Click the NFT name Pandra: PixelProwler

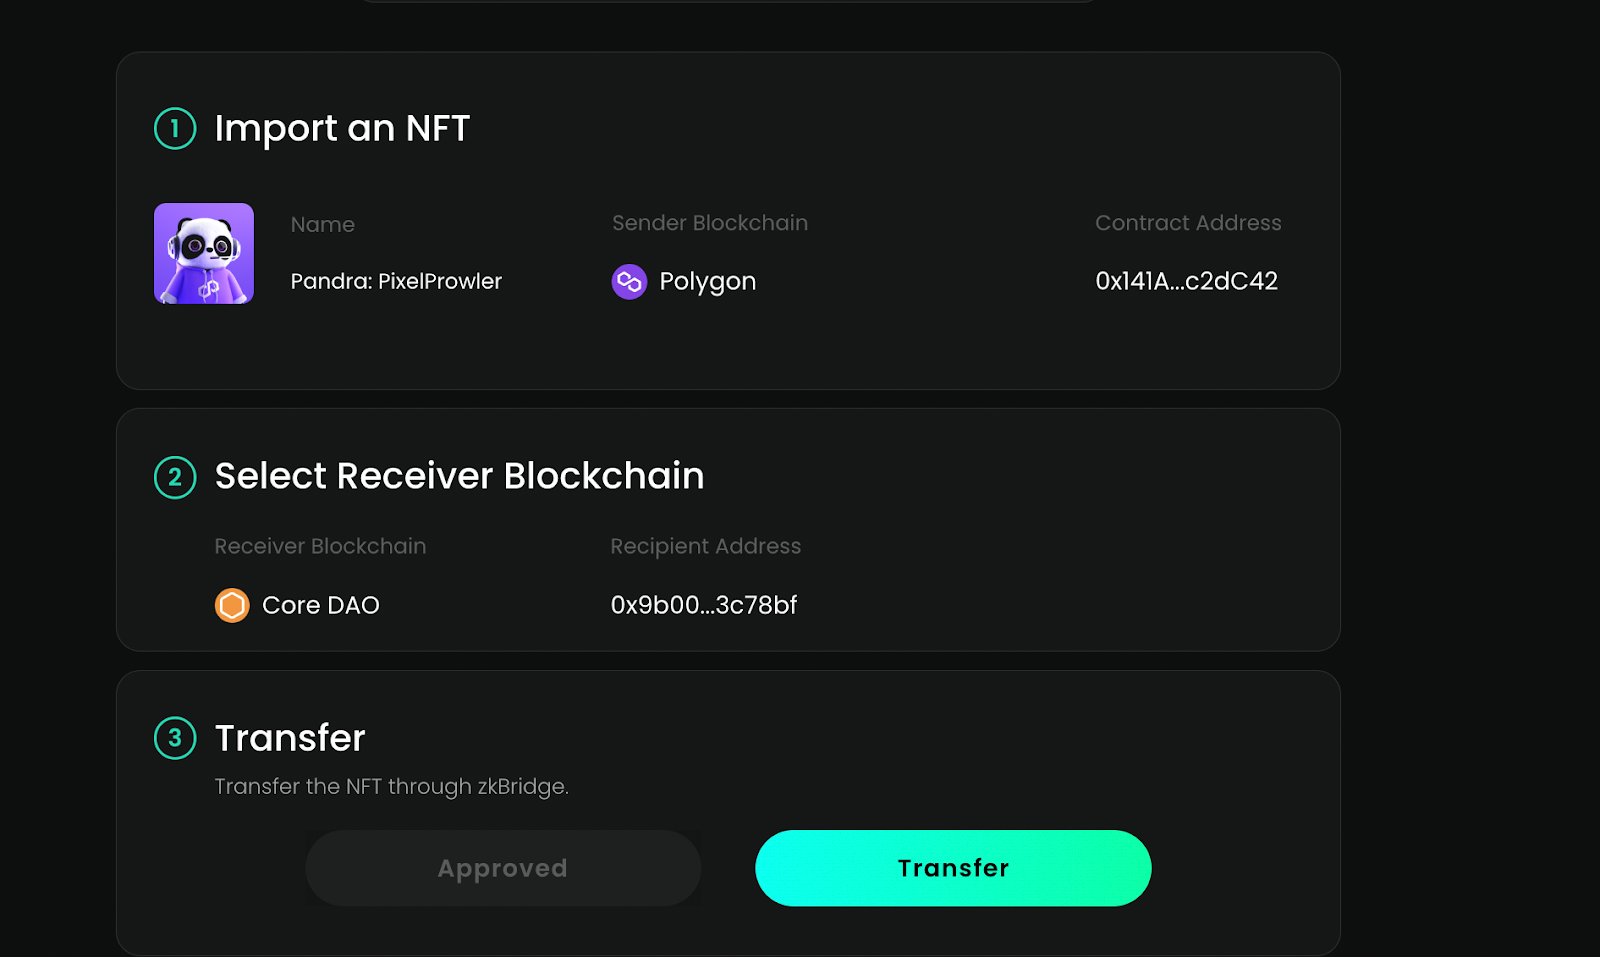click(396, 281)
